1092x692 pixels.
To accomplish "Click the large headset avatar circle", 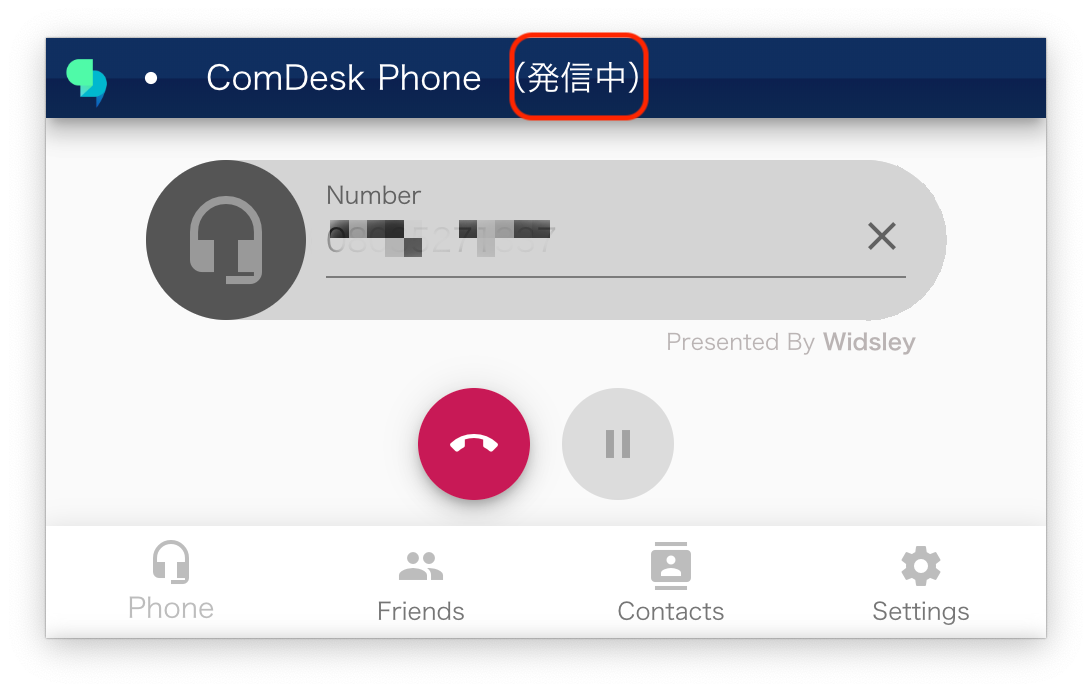I will pyautogui.click(x=226, y=240).
